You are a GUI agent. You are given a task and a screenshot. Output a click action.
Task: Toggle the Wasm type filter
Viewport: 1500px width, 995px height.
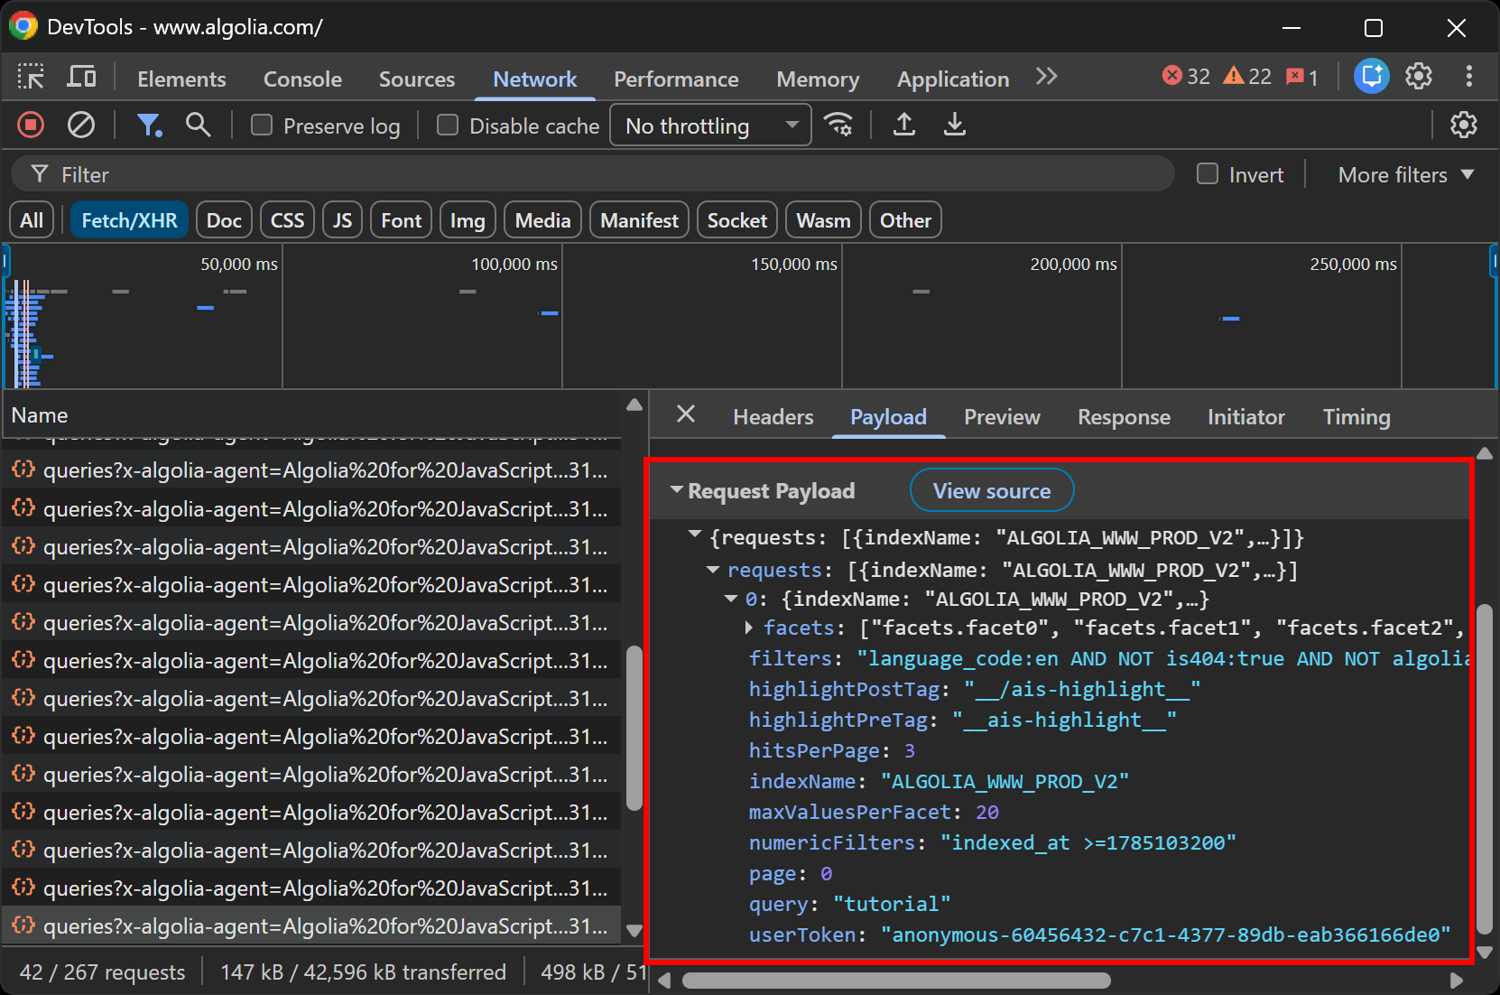click(823, 220)
